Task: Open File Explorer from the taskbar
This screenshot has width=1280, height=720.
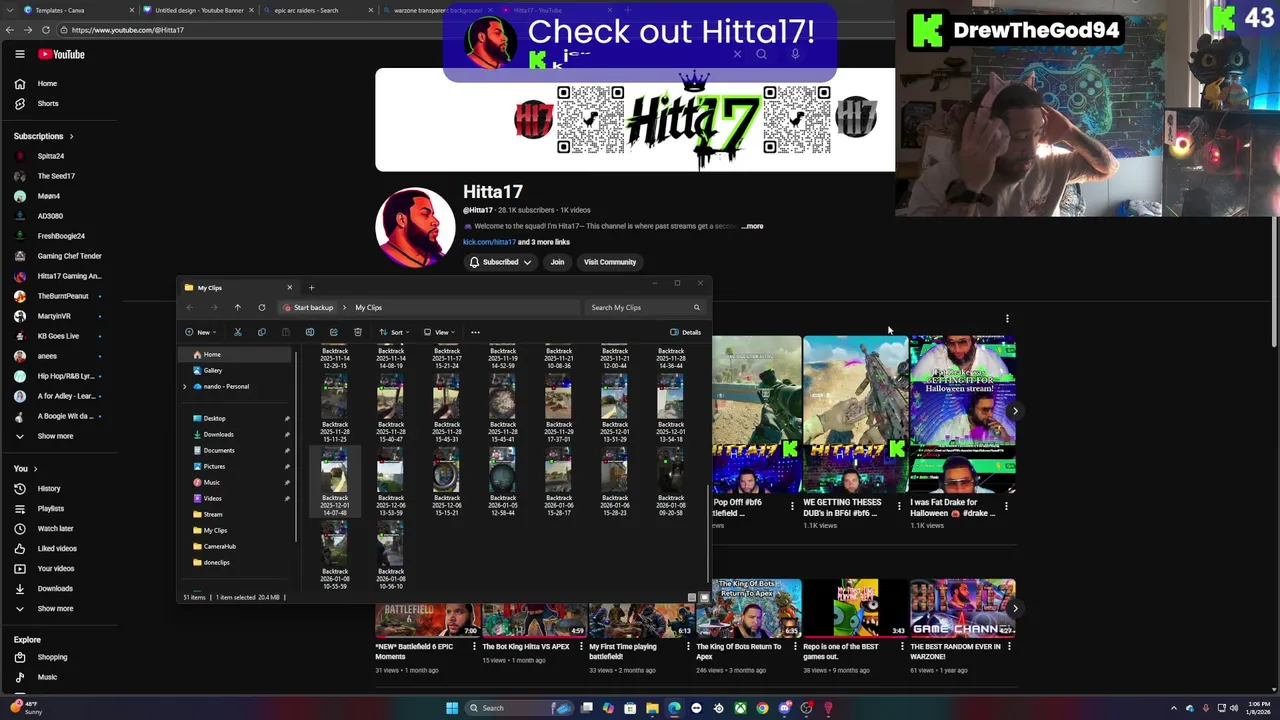Action: (x=652, y=708)
